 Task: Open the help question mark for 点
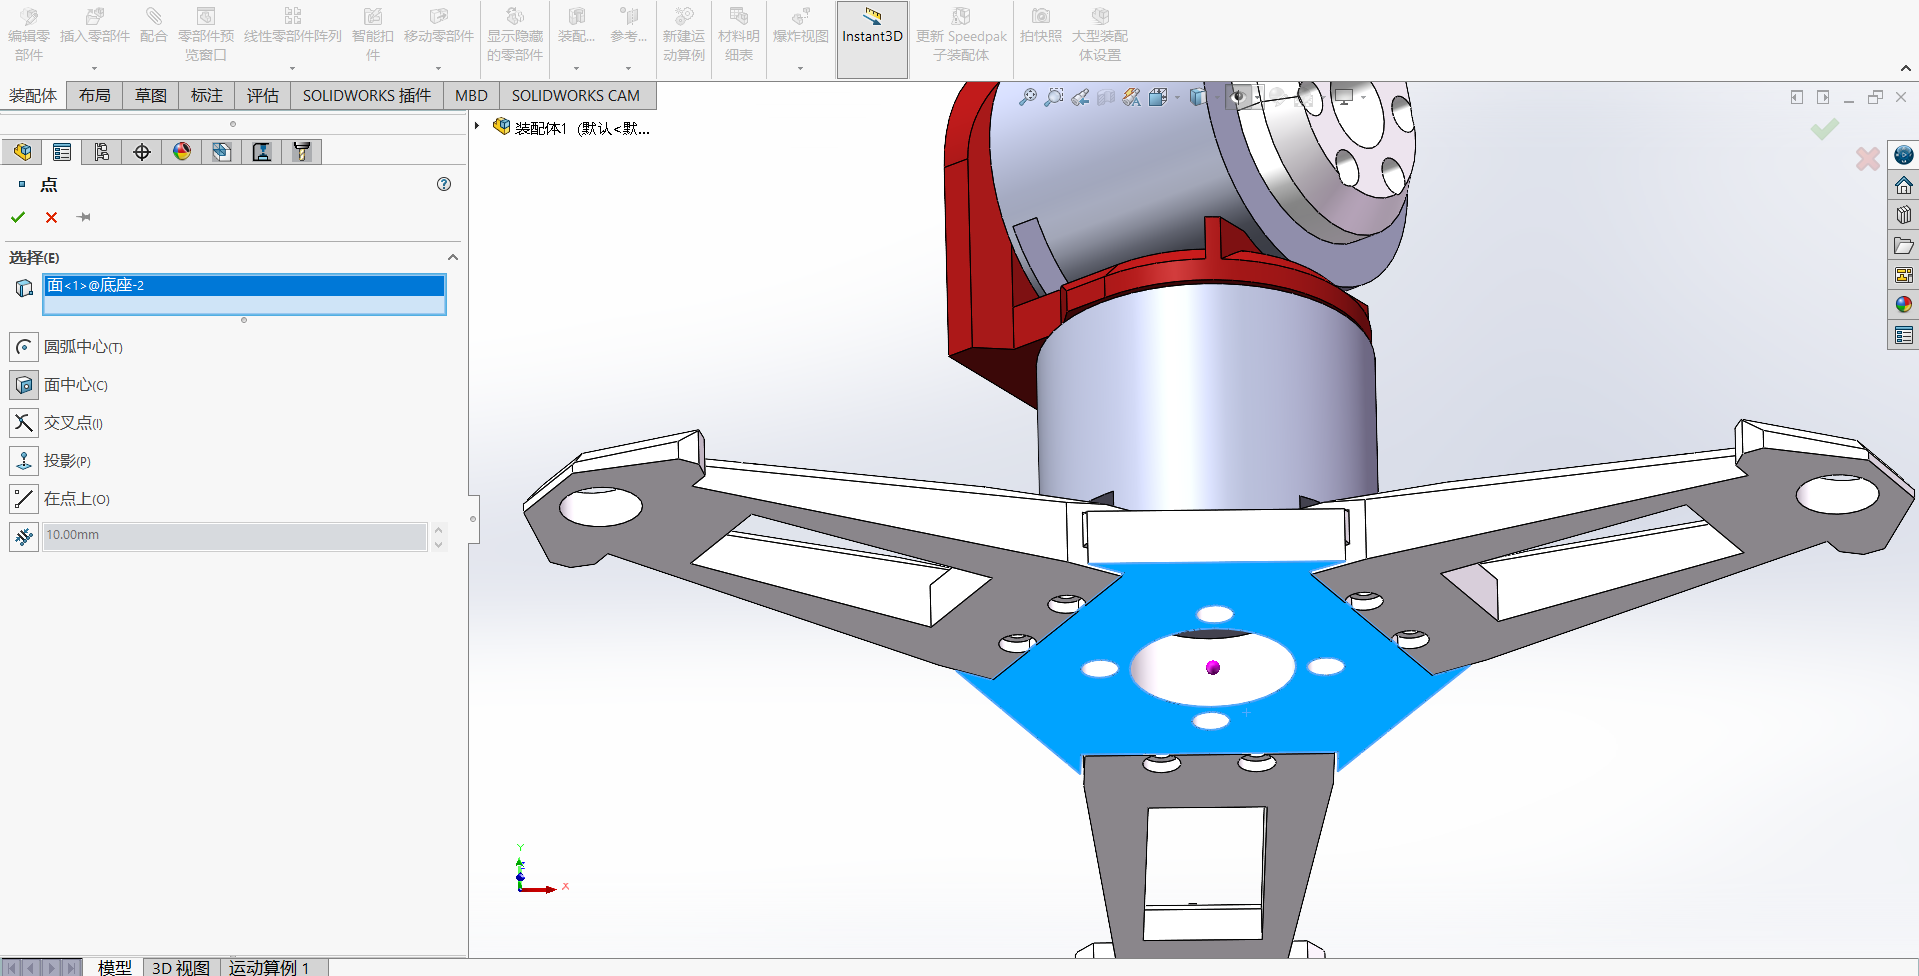coord(444,184)
